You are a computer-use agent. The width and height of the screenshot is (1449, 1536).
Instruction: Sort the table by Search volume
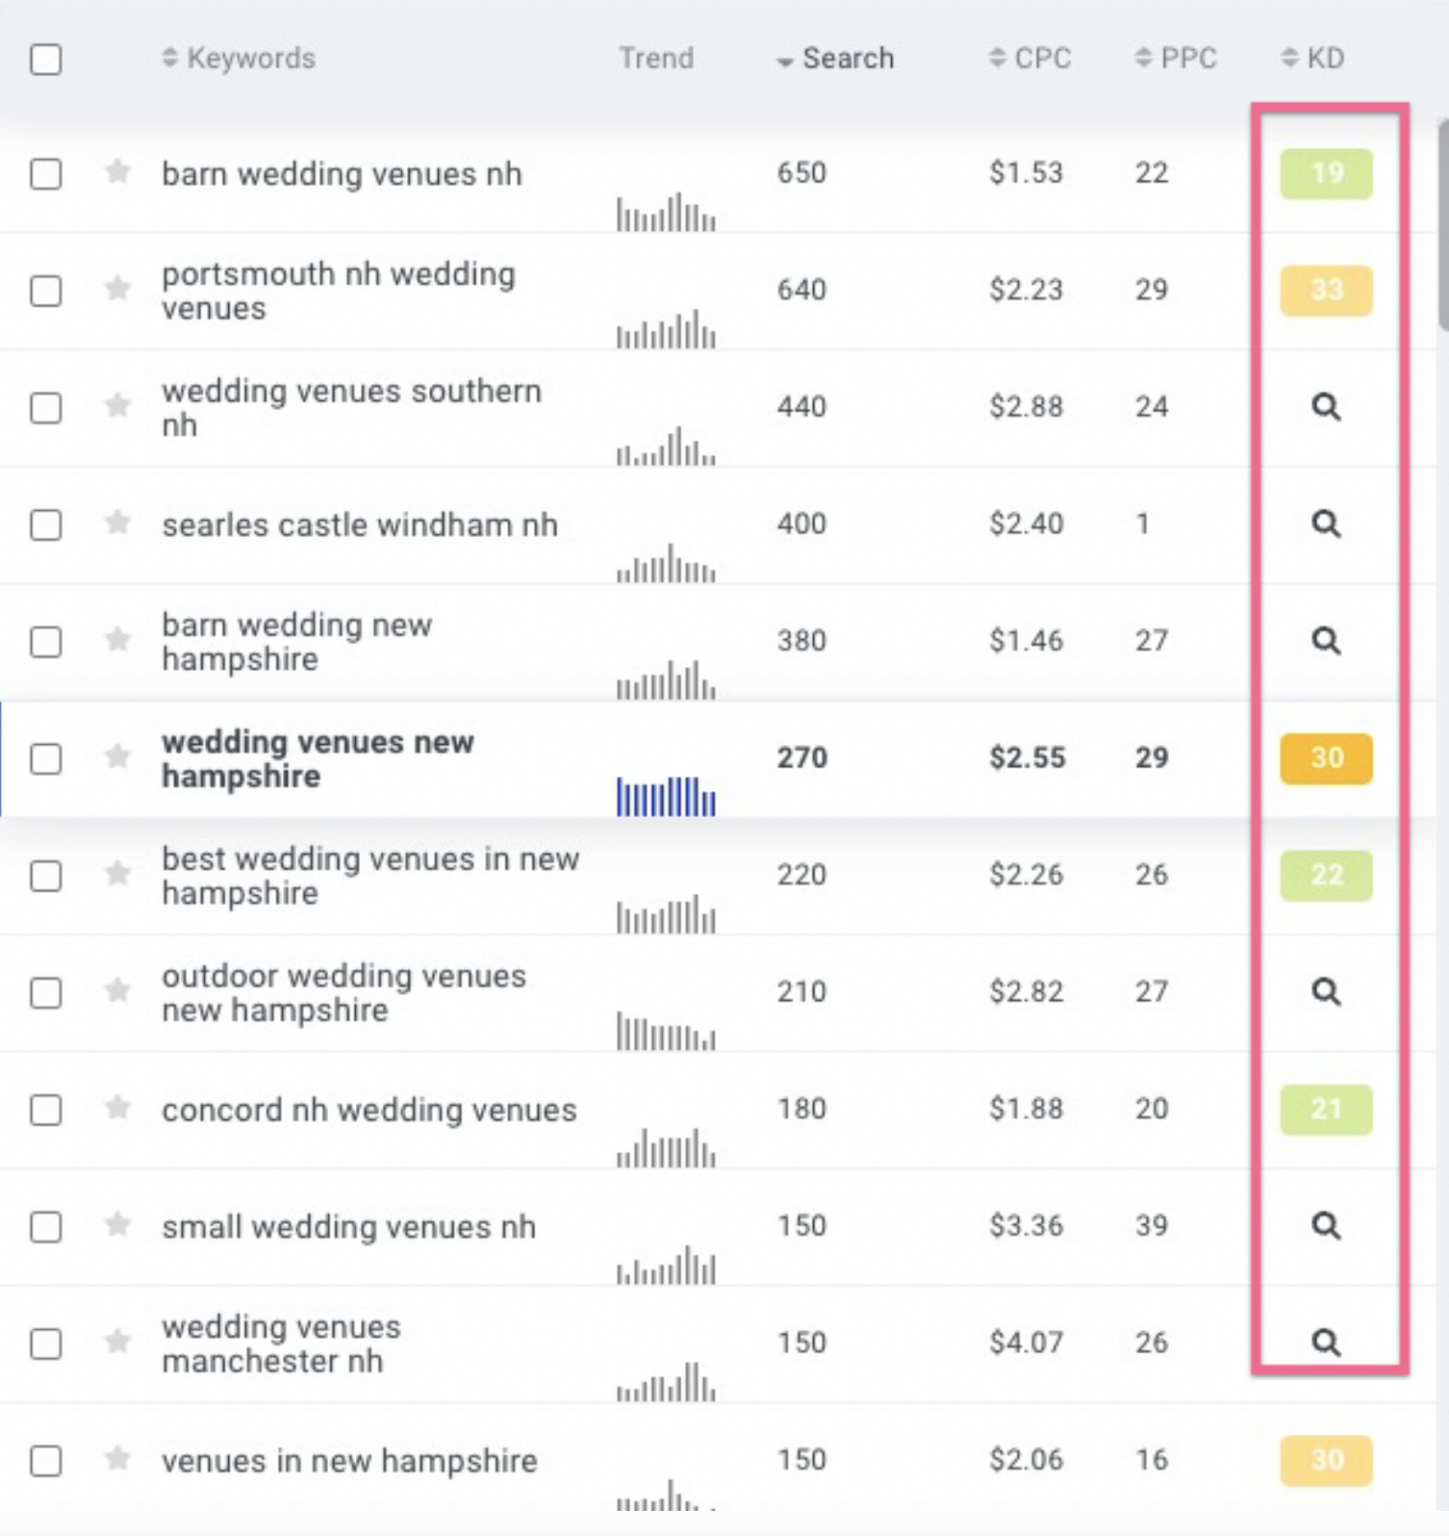coord(836,59)
